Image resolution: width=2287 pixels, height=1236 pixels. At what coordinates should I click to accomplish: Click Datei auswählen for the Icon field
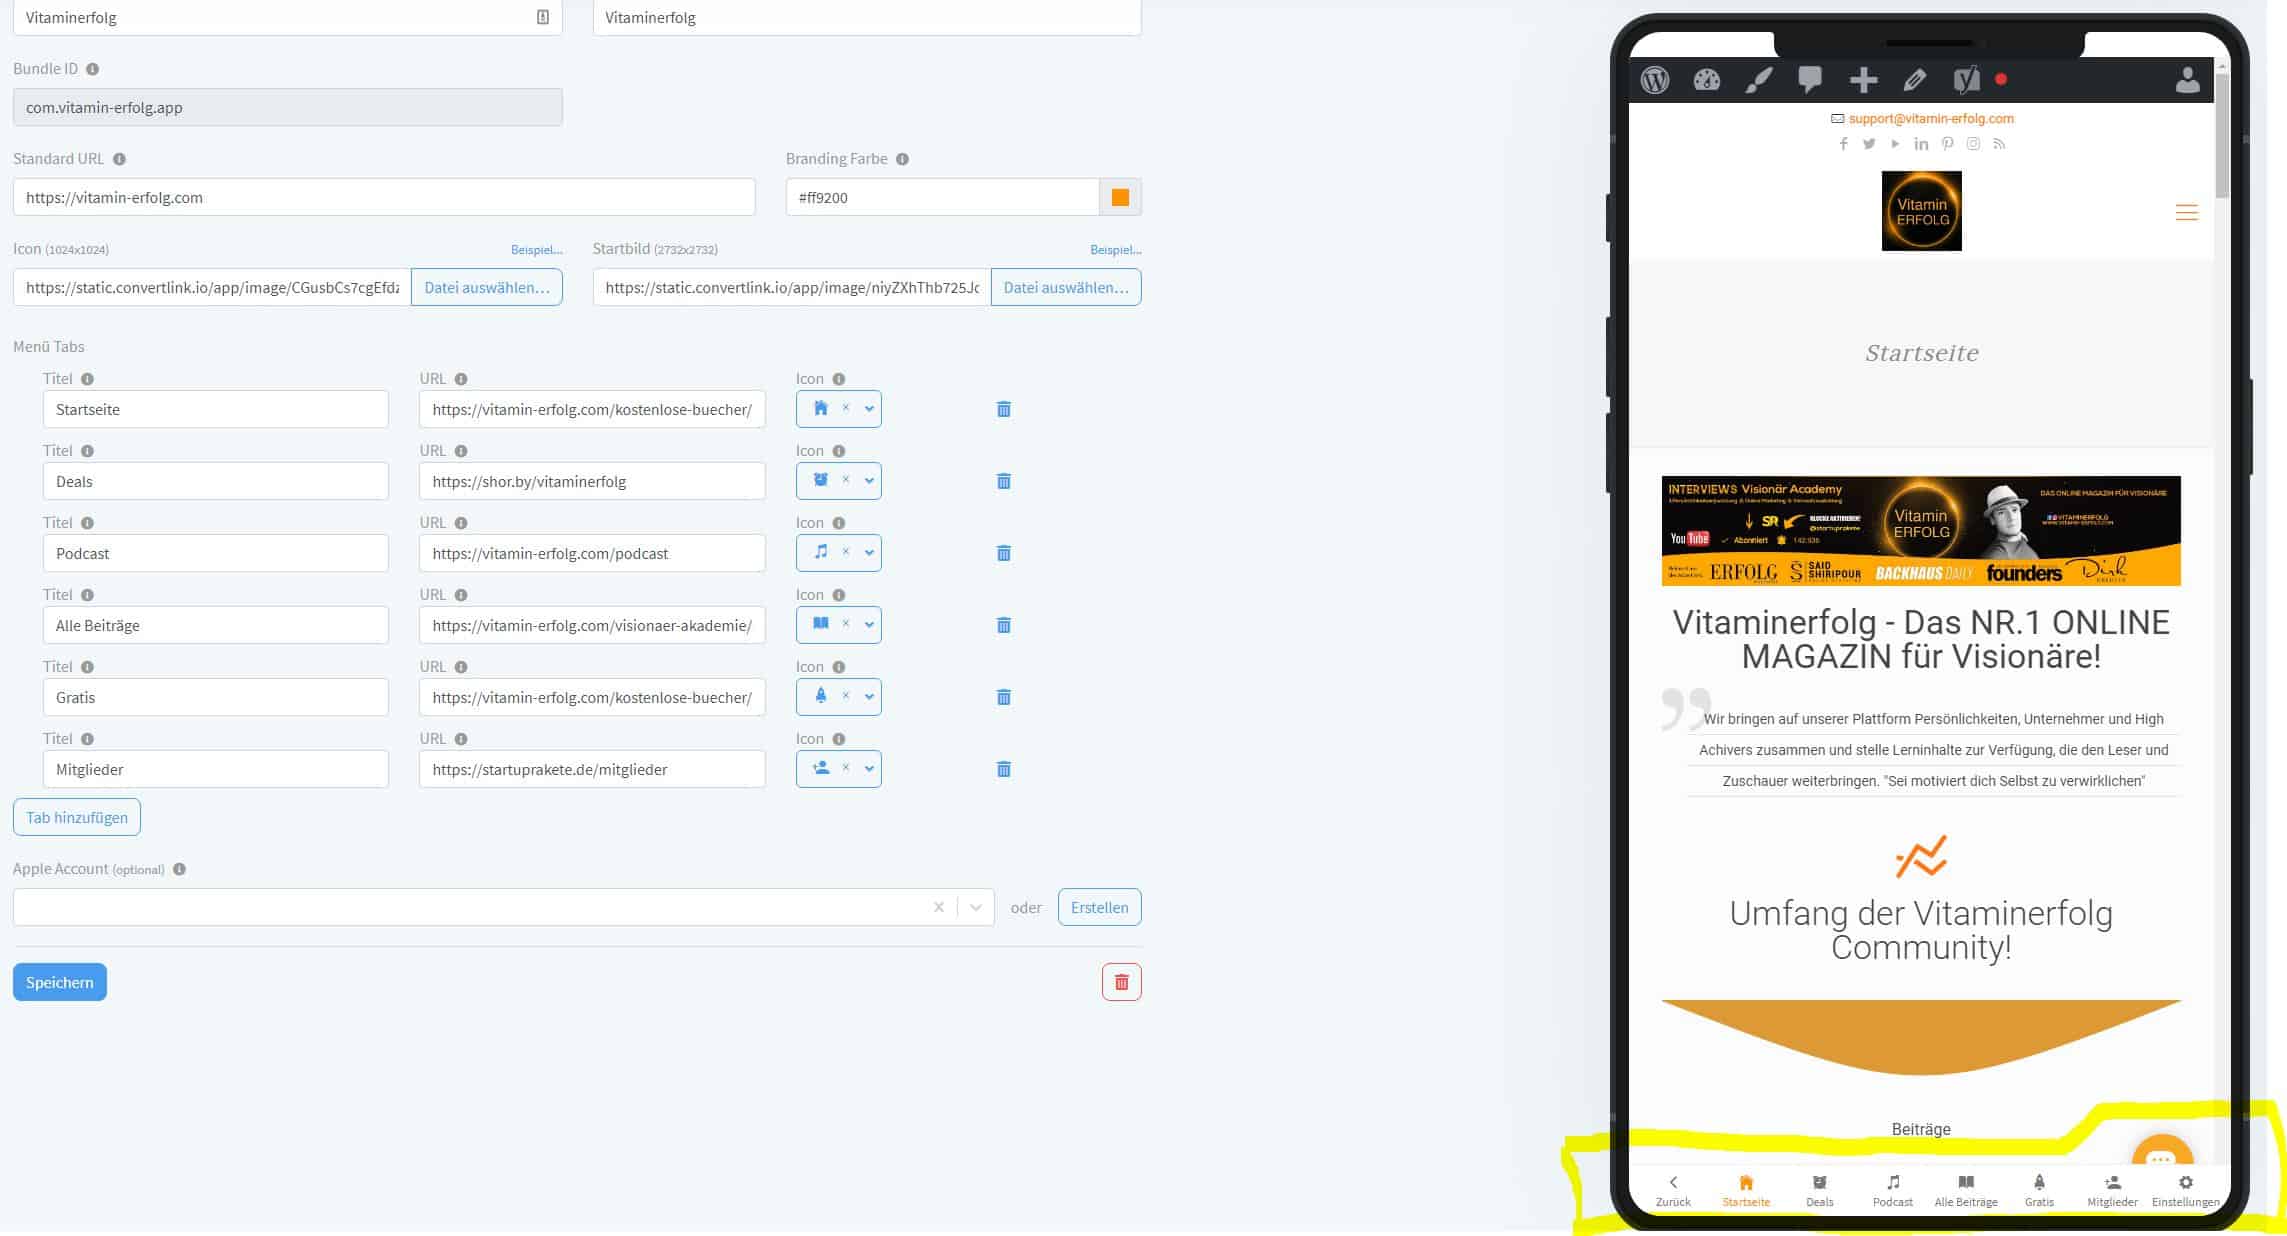click(487, 287)
